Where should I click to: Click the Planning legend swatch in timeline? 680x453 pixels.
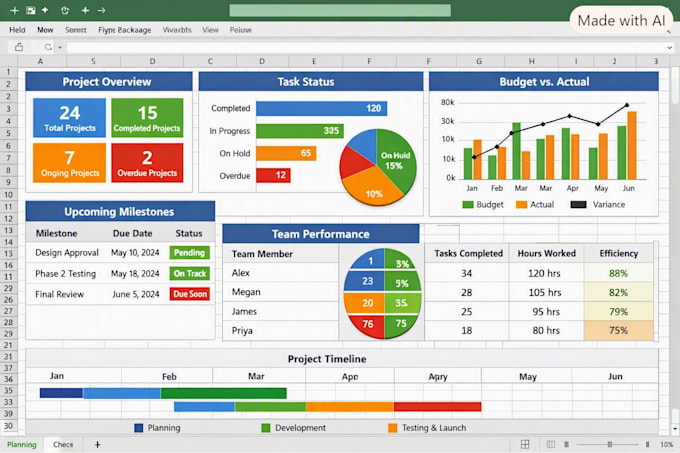139,428
